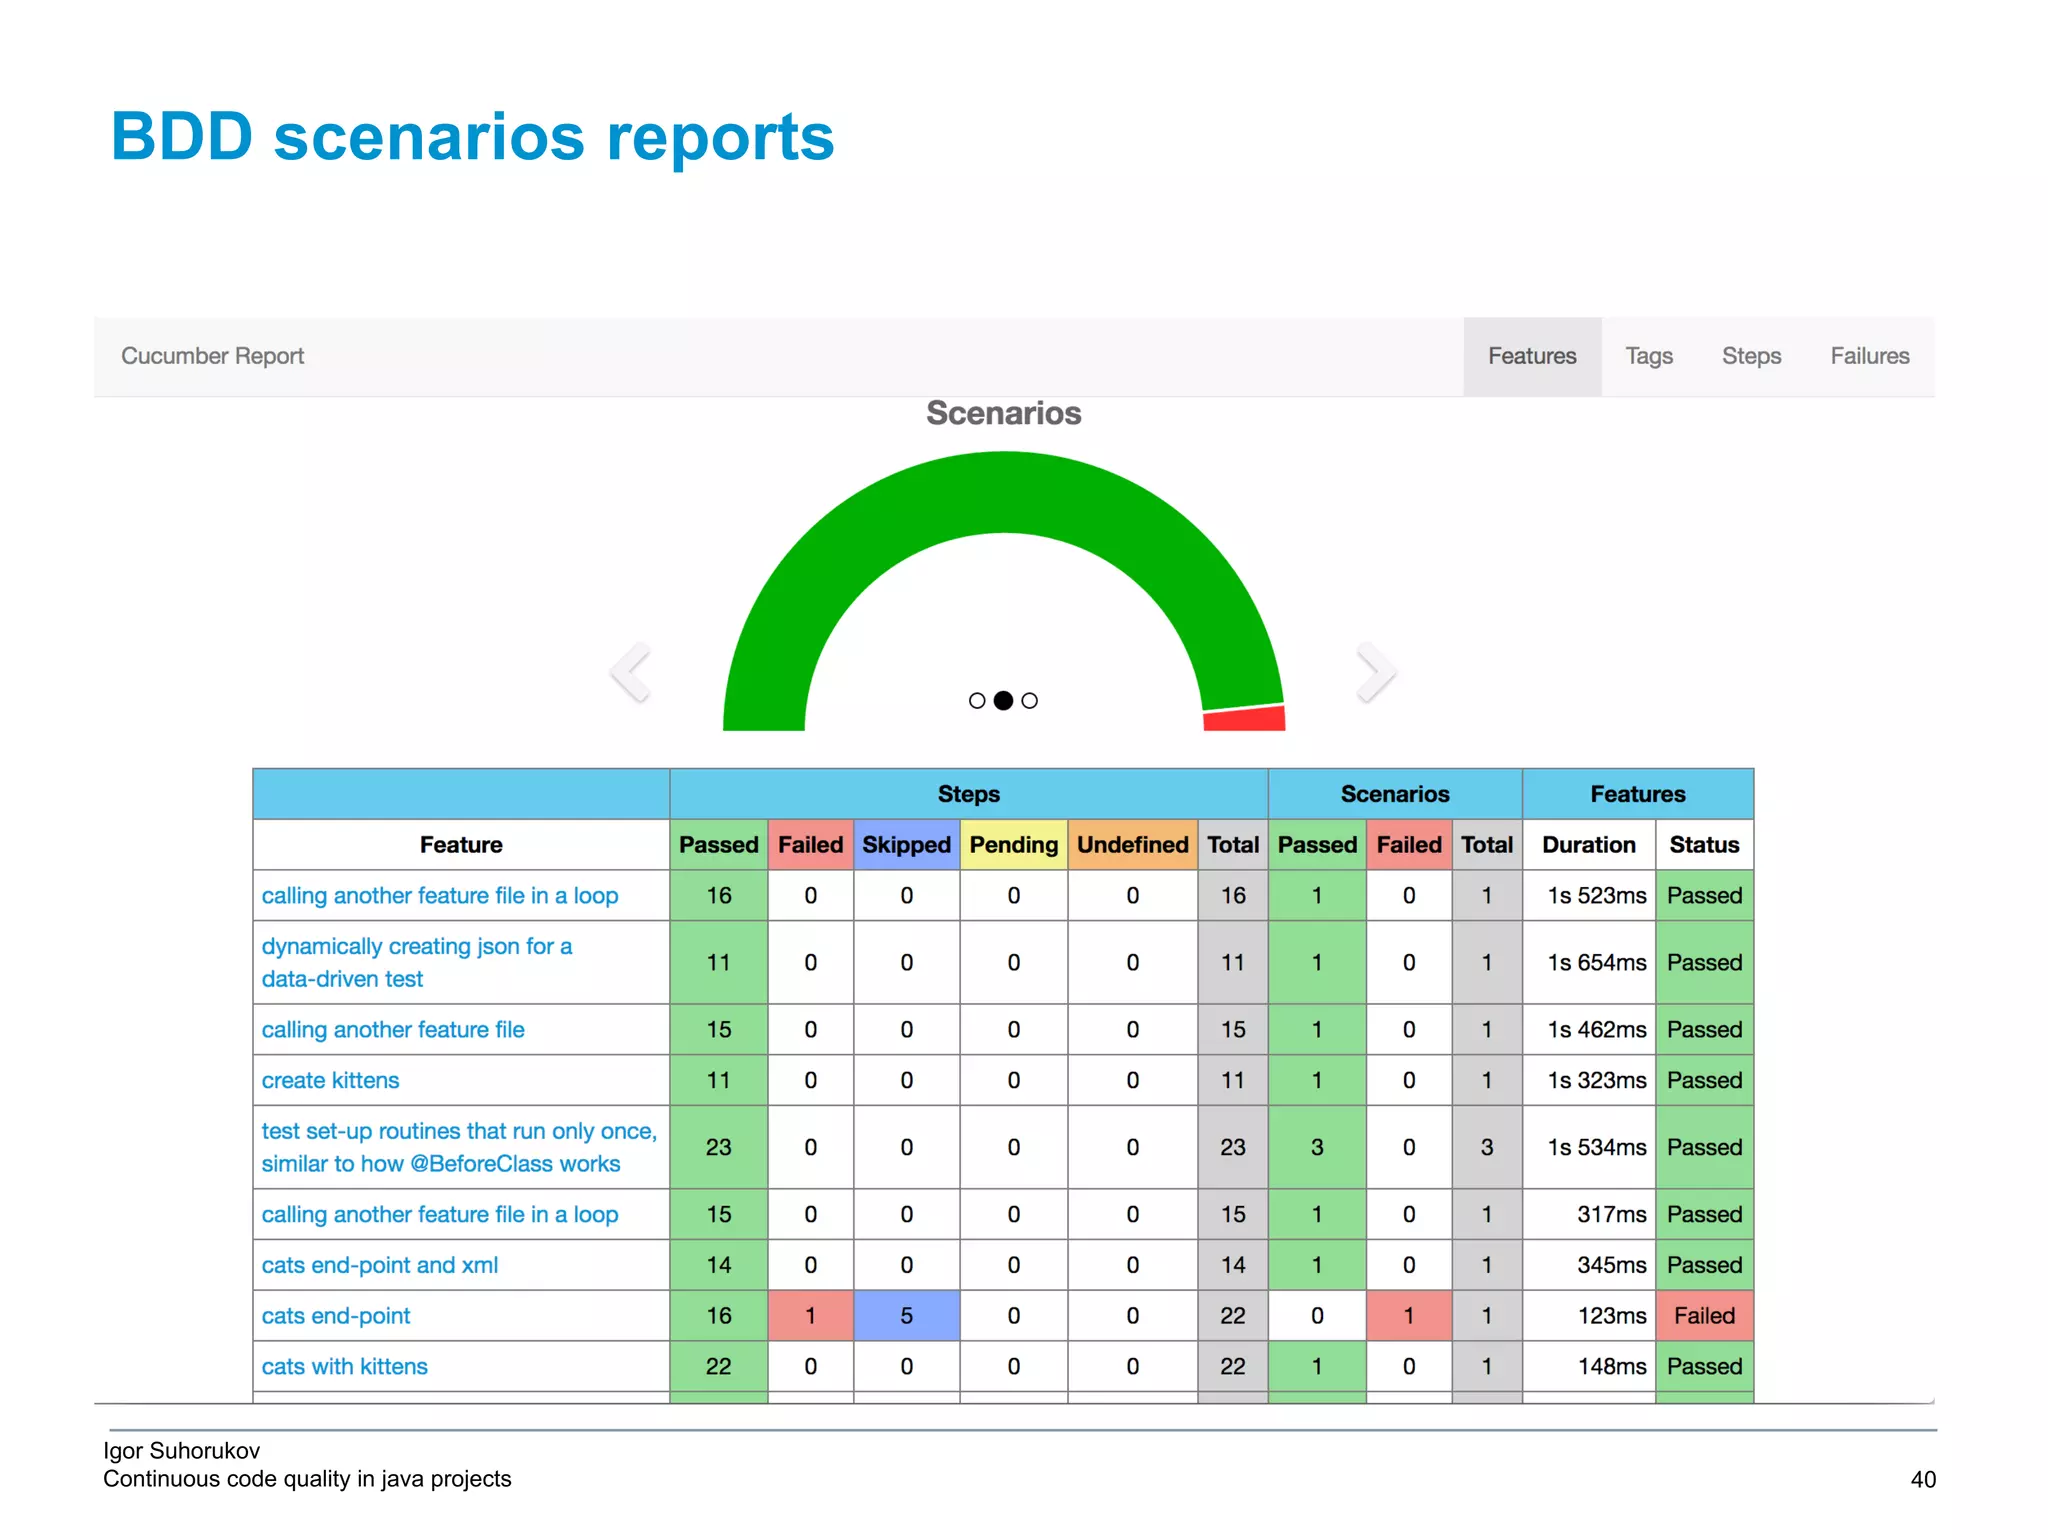Image resolution: width=2048 pixels, height=1540 pixels.
Task: Click the Duration column header
Action: tap(1588, 845)
